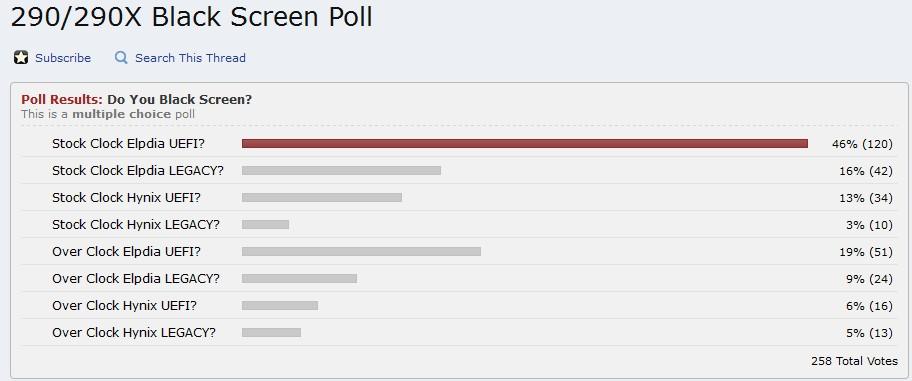Viewport: 912px width, 381px height.
Task: Click the Stock Clock Hynix UEFI result bar
Action: click(x=322, y=198)
